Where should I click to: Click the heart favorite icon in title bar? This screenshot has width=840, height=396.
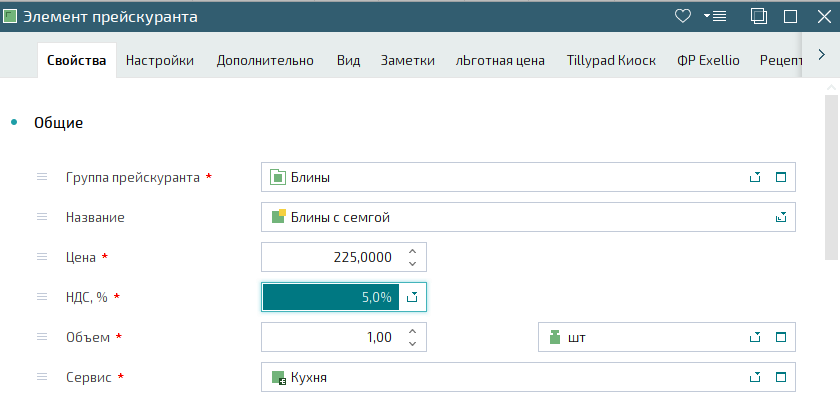click(x=682, y=17)
